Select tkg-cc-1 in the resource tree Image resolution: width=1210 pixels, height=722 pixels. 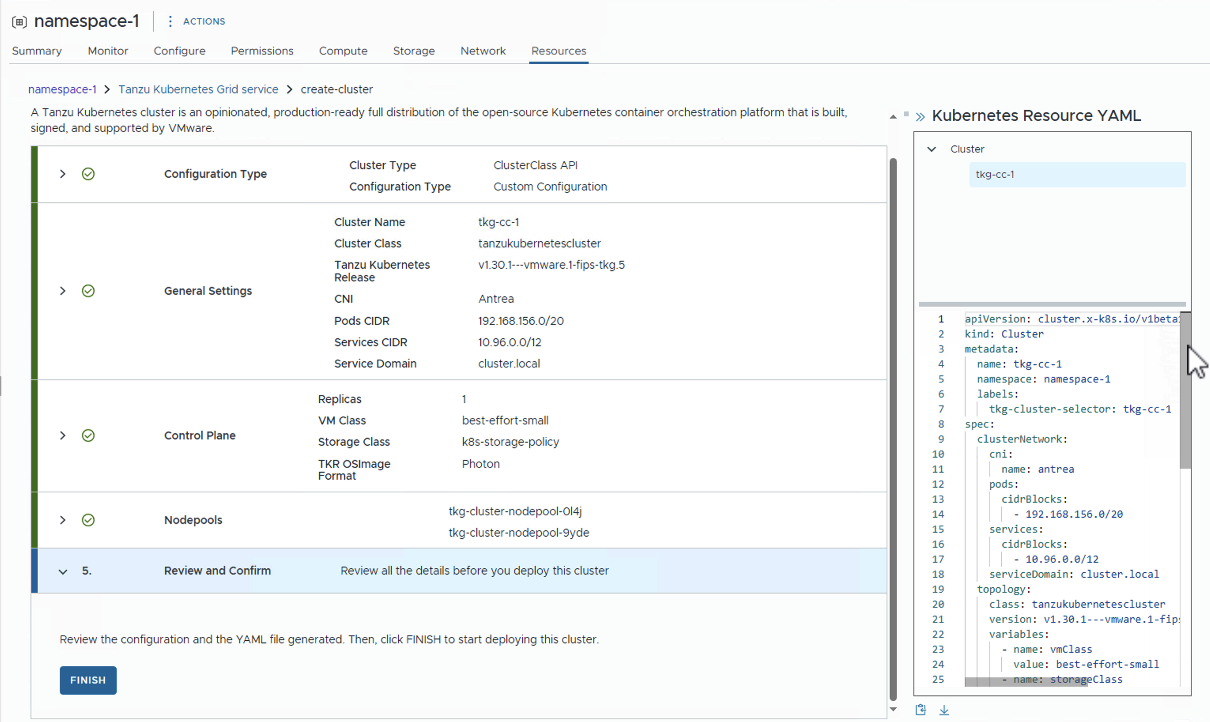995,175
